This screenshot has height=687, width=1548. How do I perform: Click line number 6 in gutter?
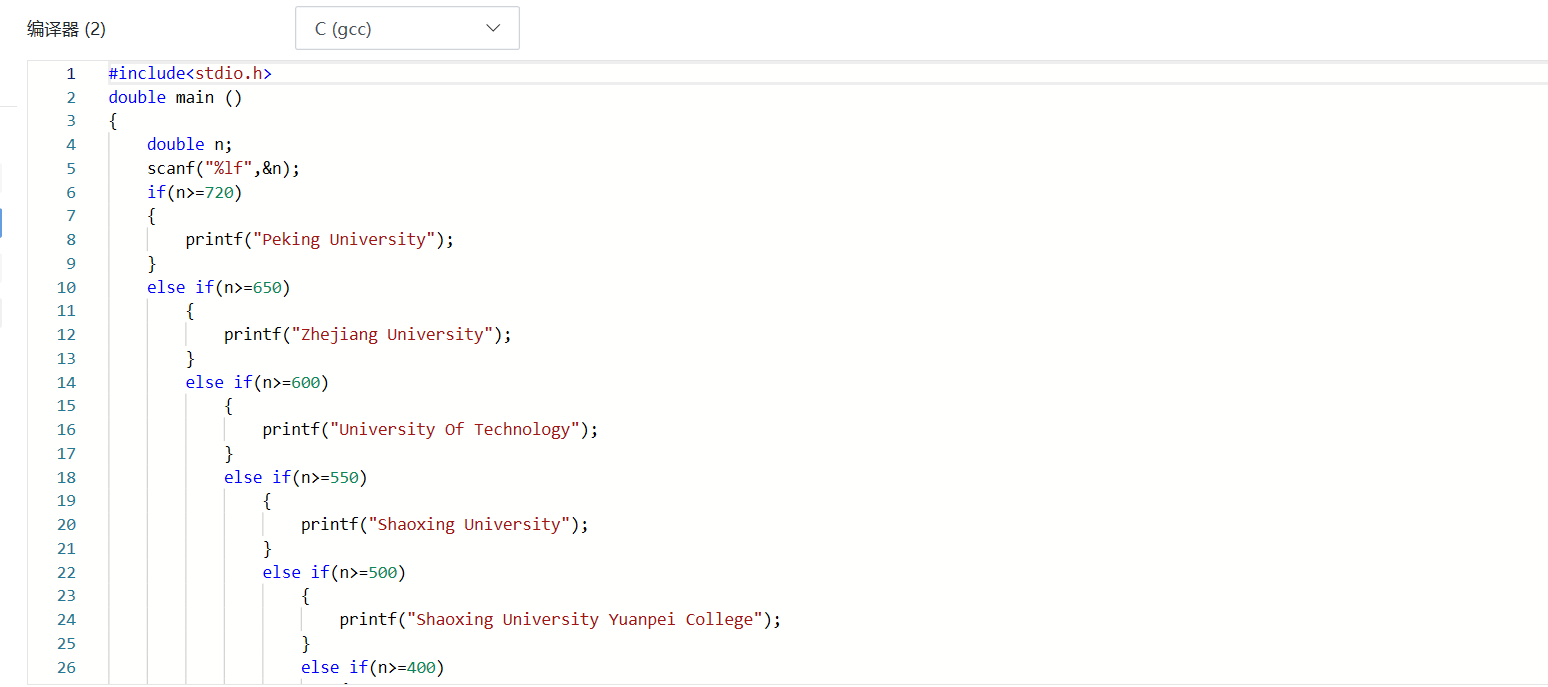point(71,192)
